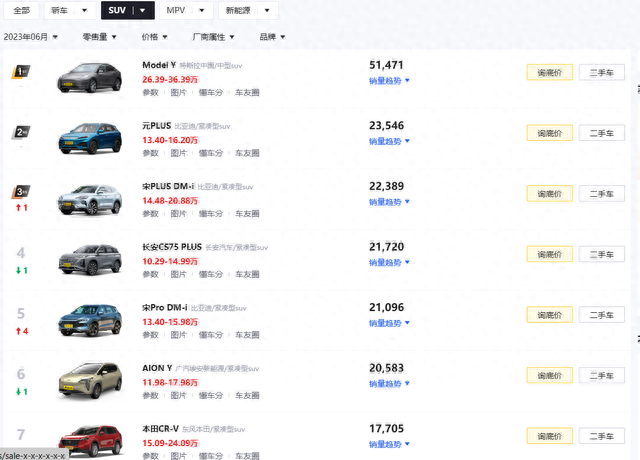Click 二手车 button for AION Y

(x=602, y=376)
